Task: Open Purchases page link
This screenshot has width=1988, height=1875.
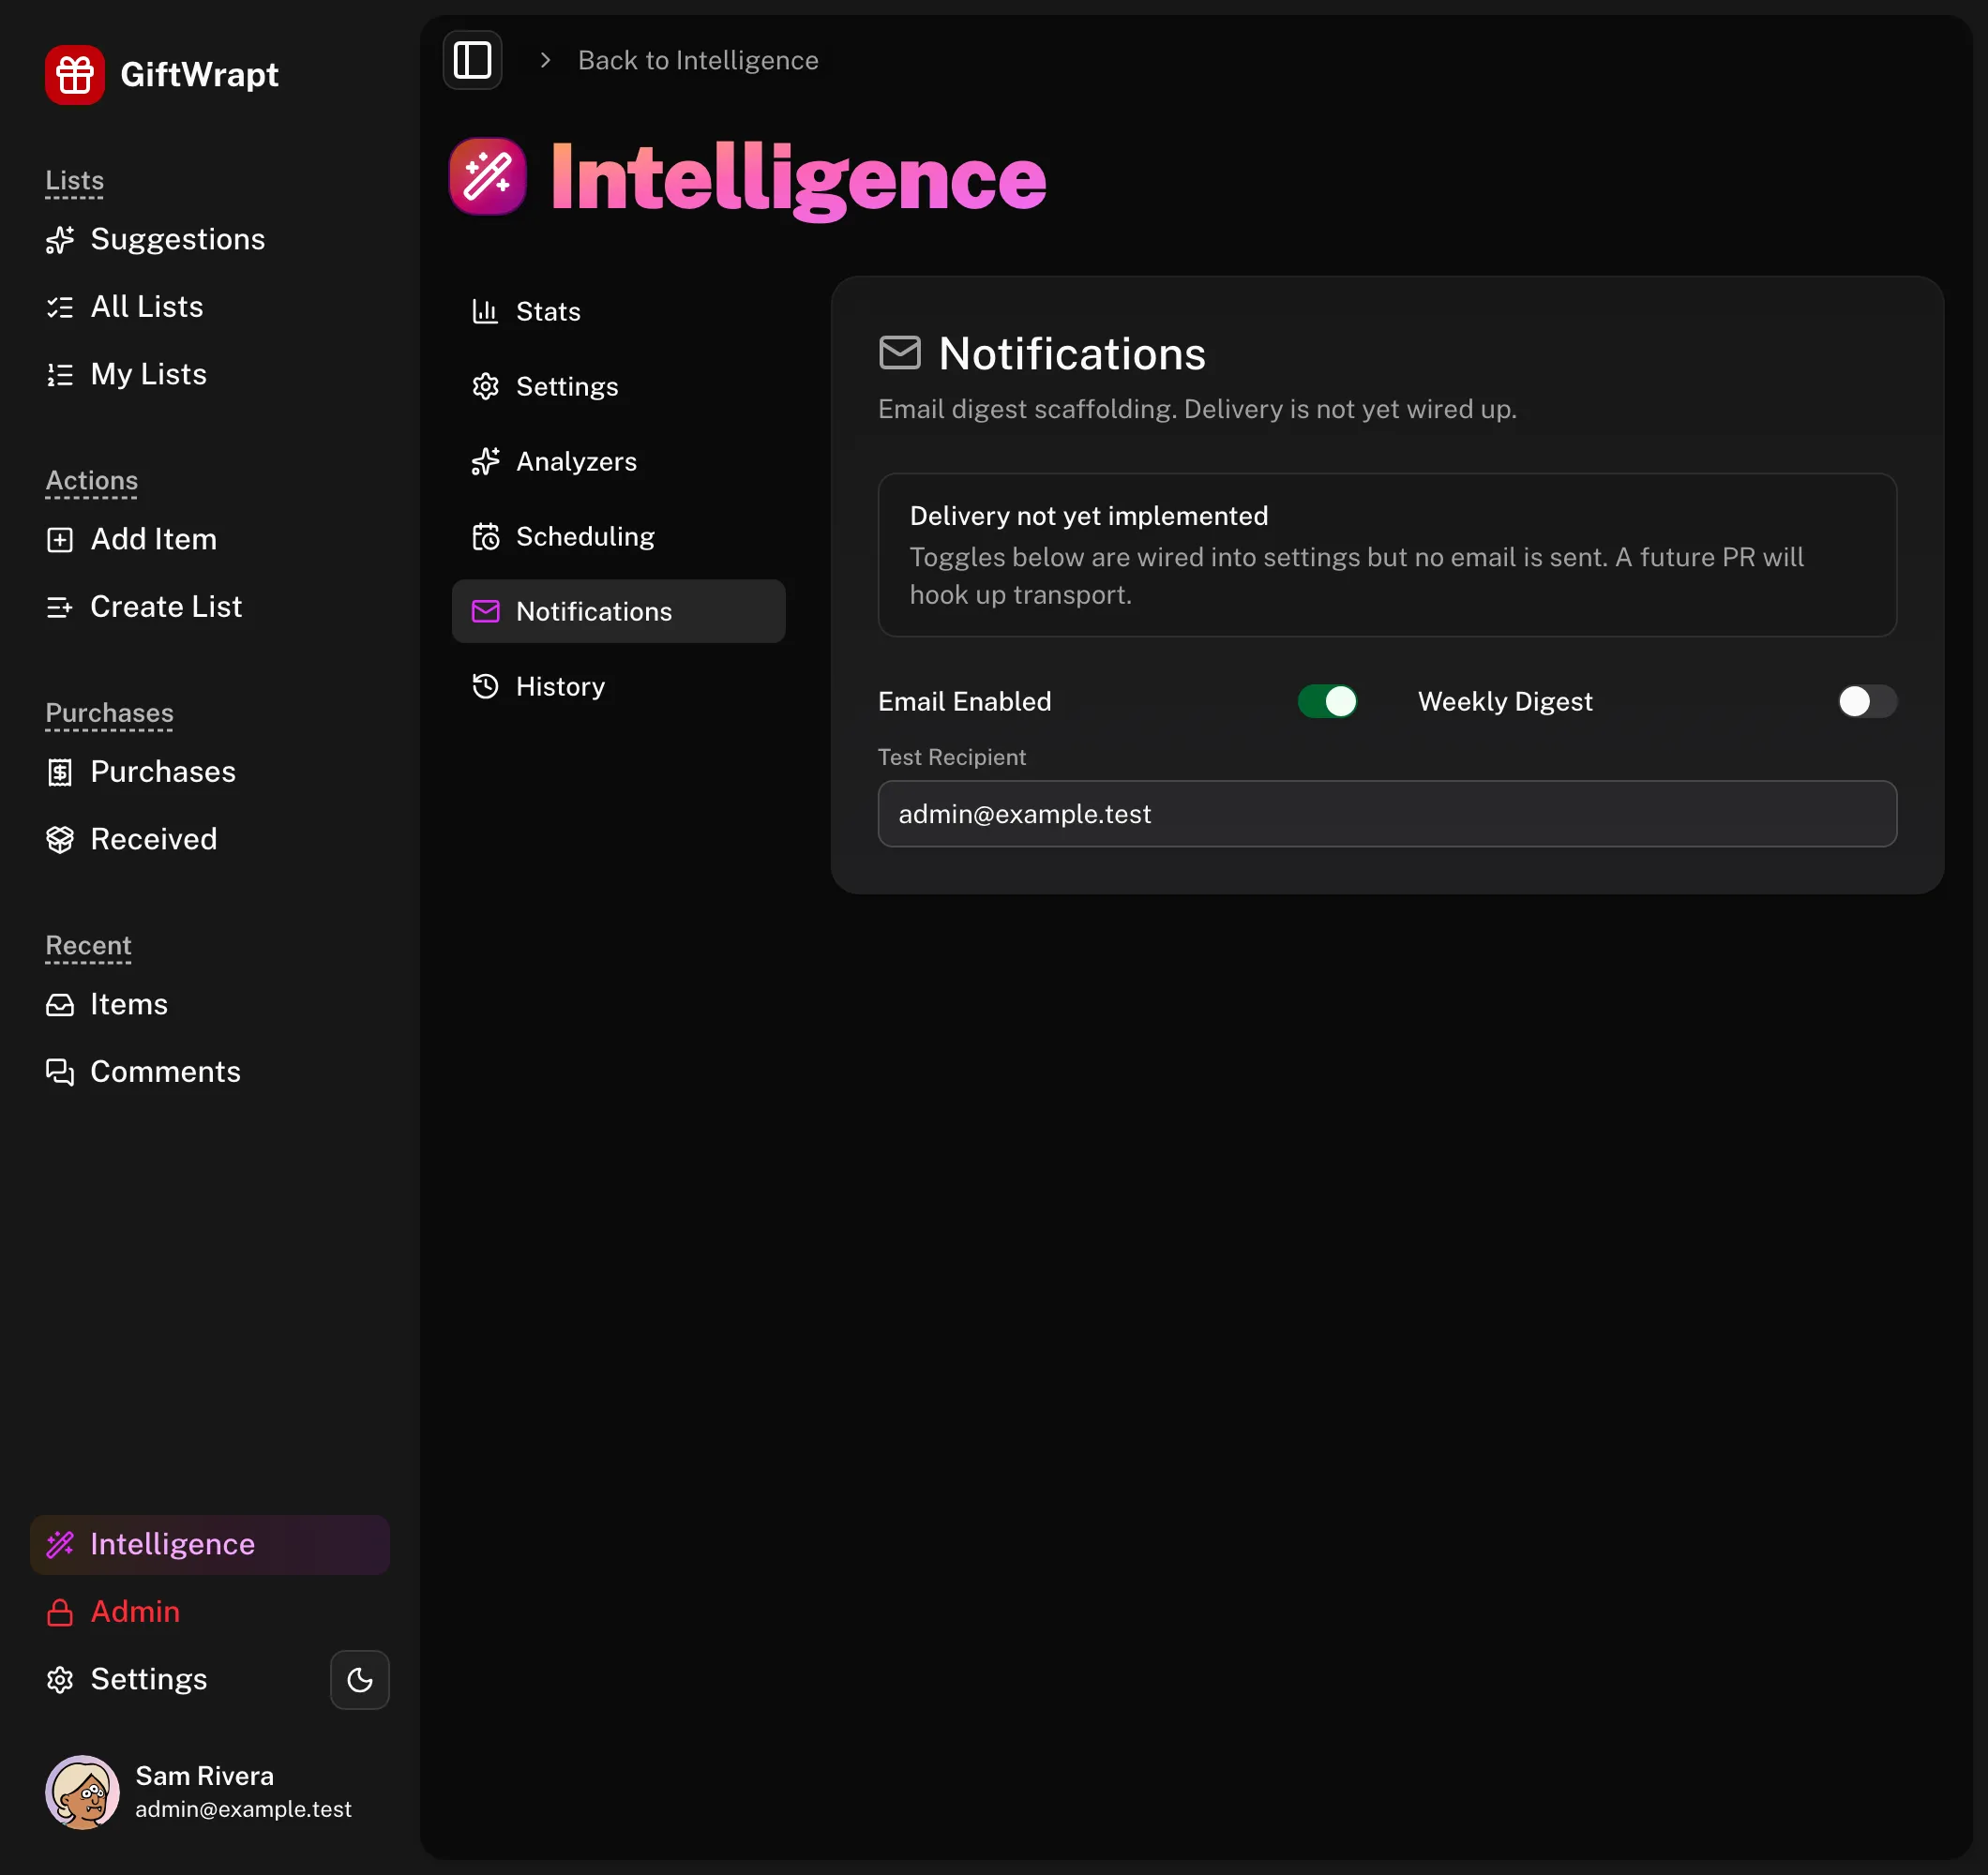Action: (x=210, y=772)
